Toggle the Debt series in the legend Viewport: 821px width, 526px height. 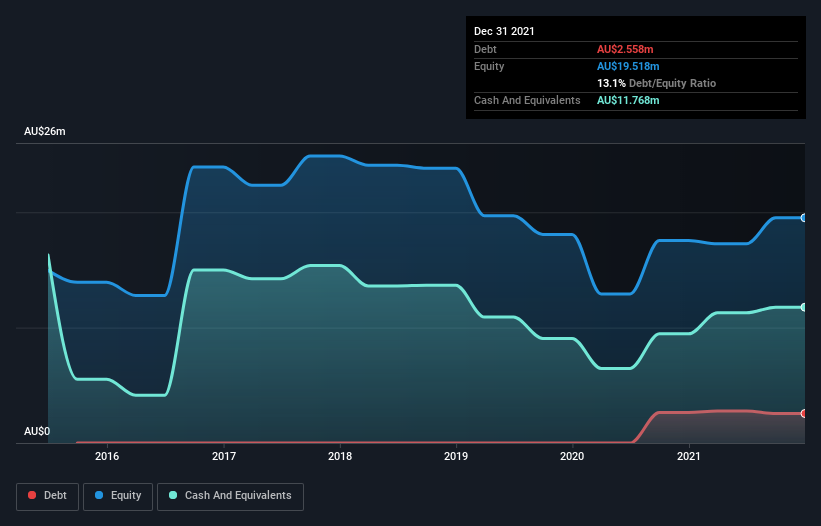pos(47,496)
